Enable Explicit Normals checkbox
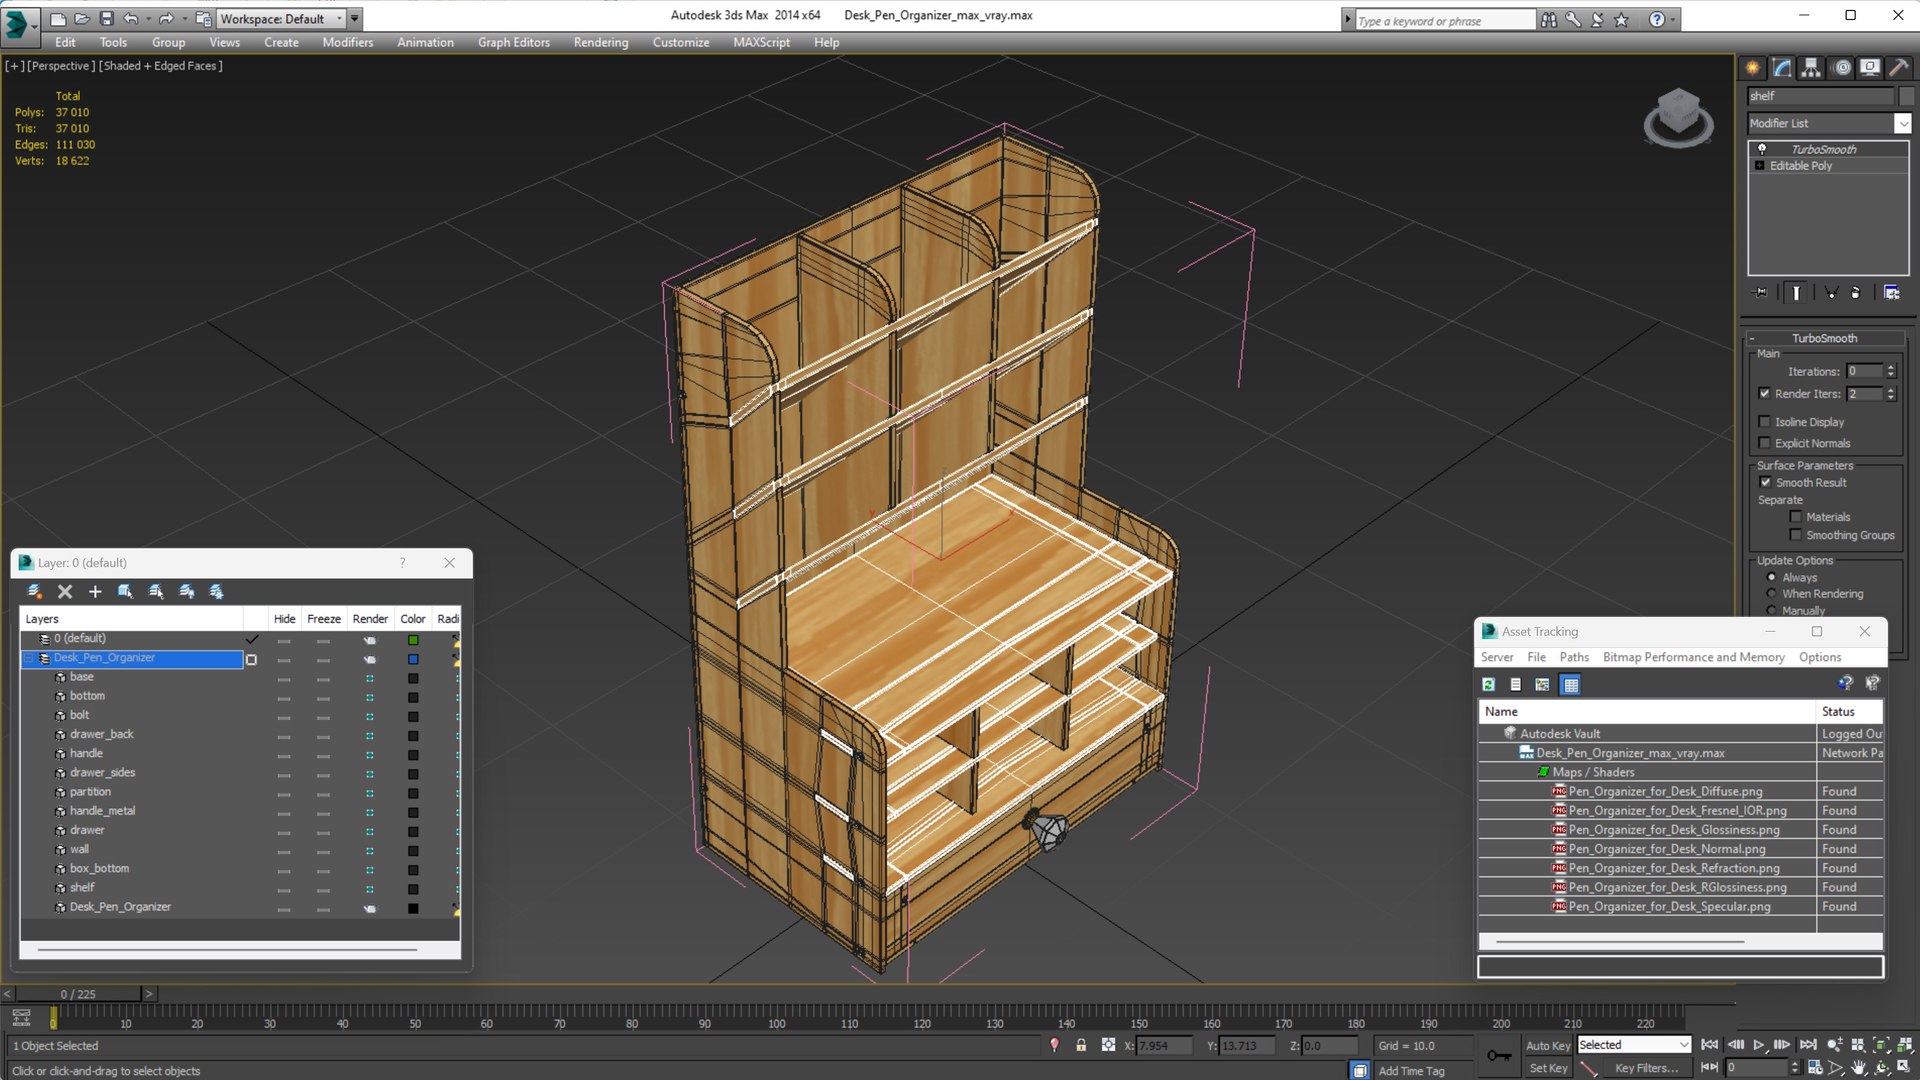1920x1080 pixels. [1765, 443]
